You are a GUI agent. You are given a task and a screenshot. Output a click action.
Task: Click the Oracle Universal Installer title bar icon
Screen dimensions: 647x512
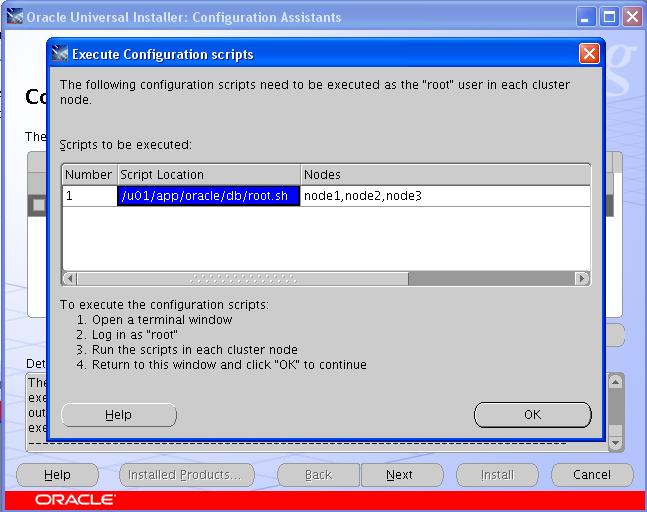(x=14, y=17)
